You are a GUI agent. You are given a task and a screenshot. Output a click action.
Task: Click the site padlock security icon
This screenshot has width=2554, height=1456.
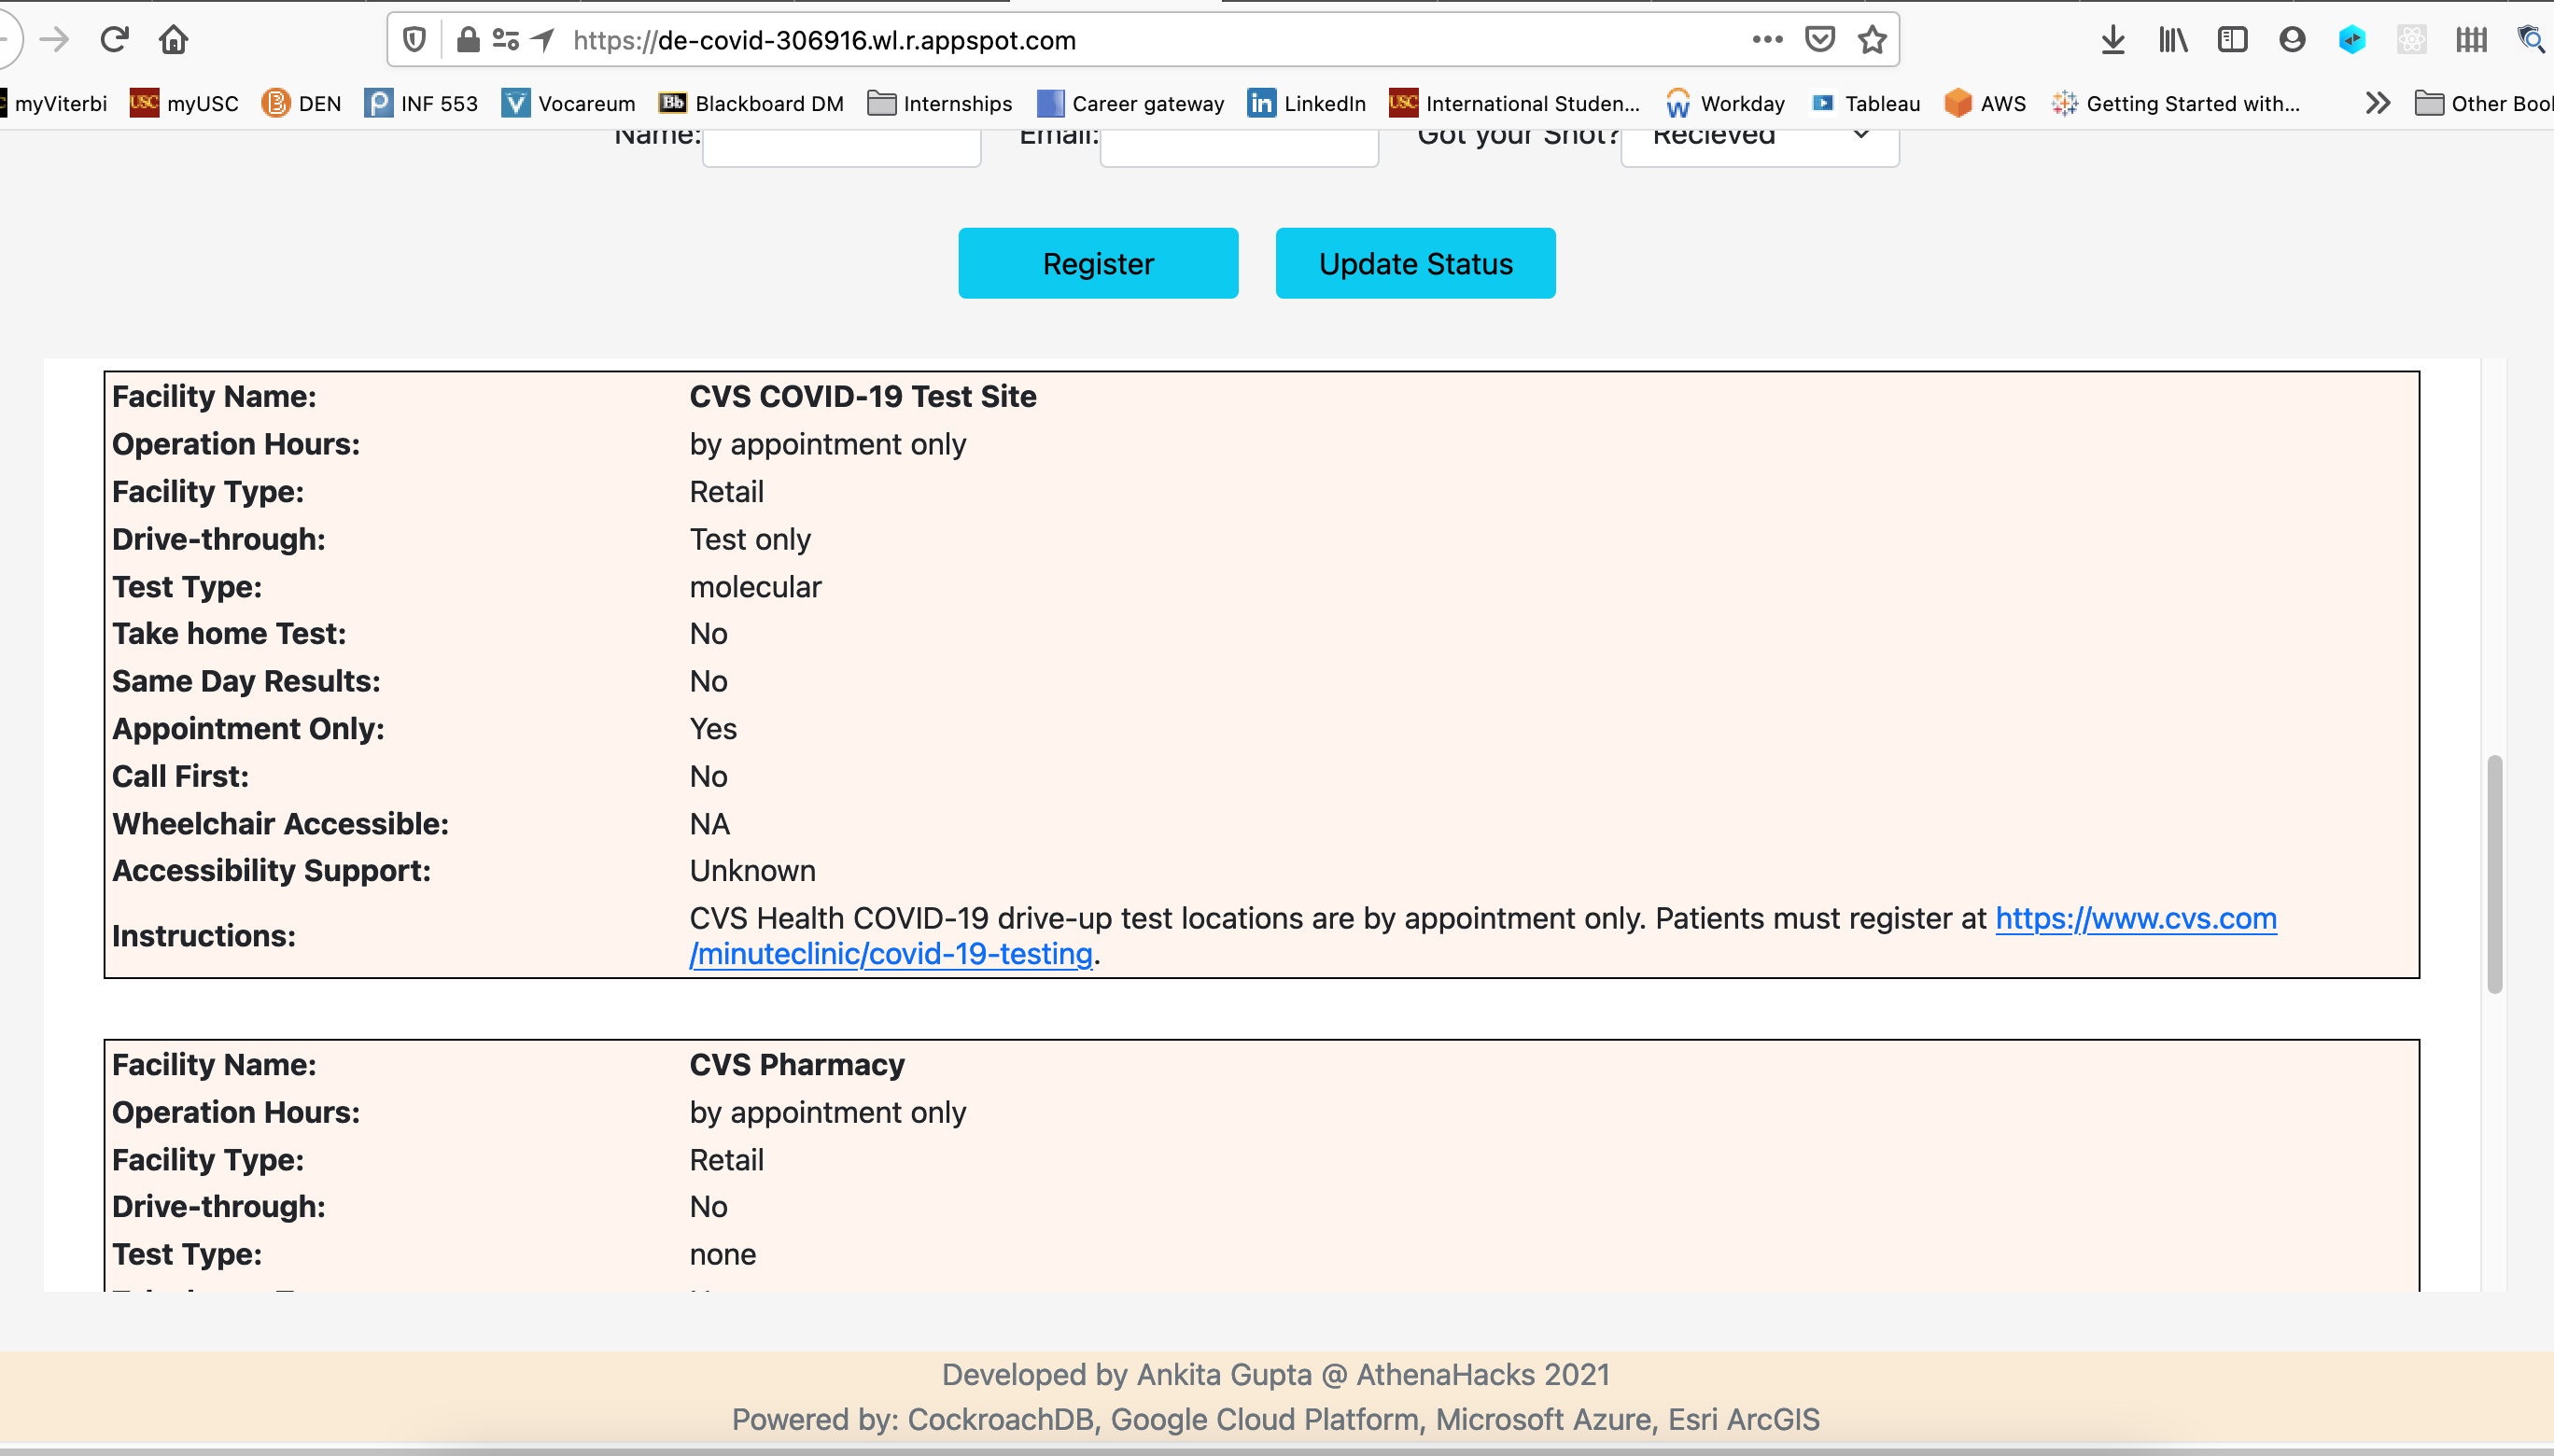(x=467, y=40)
